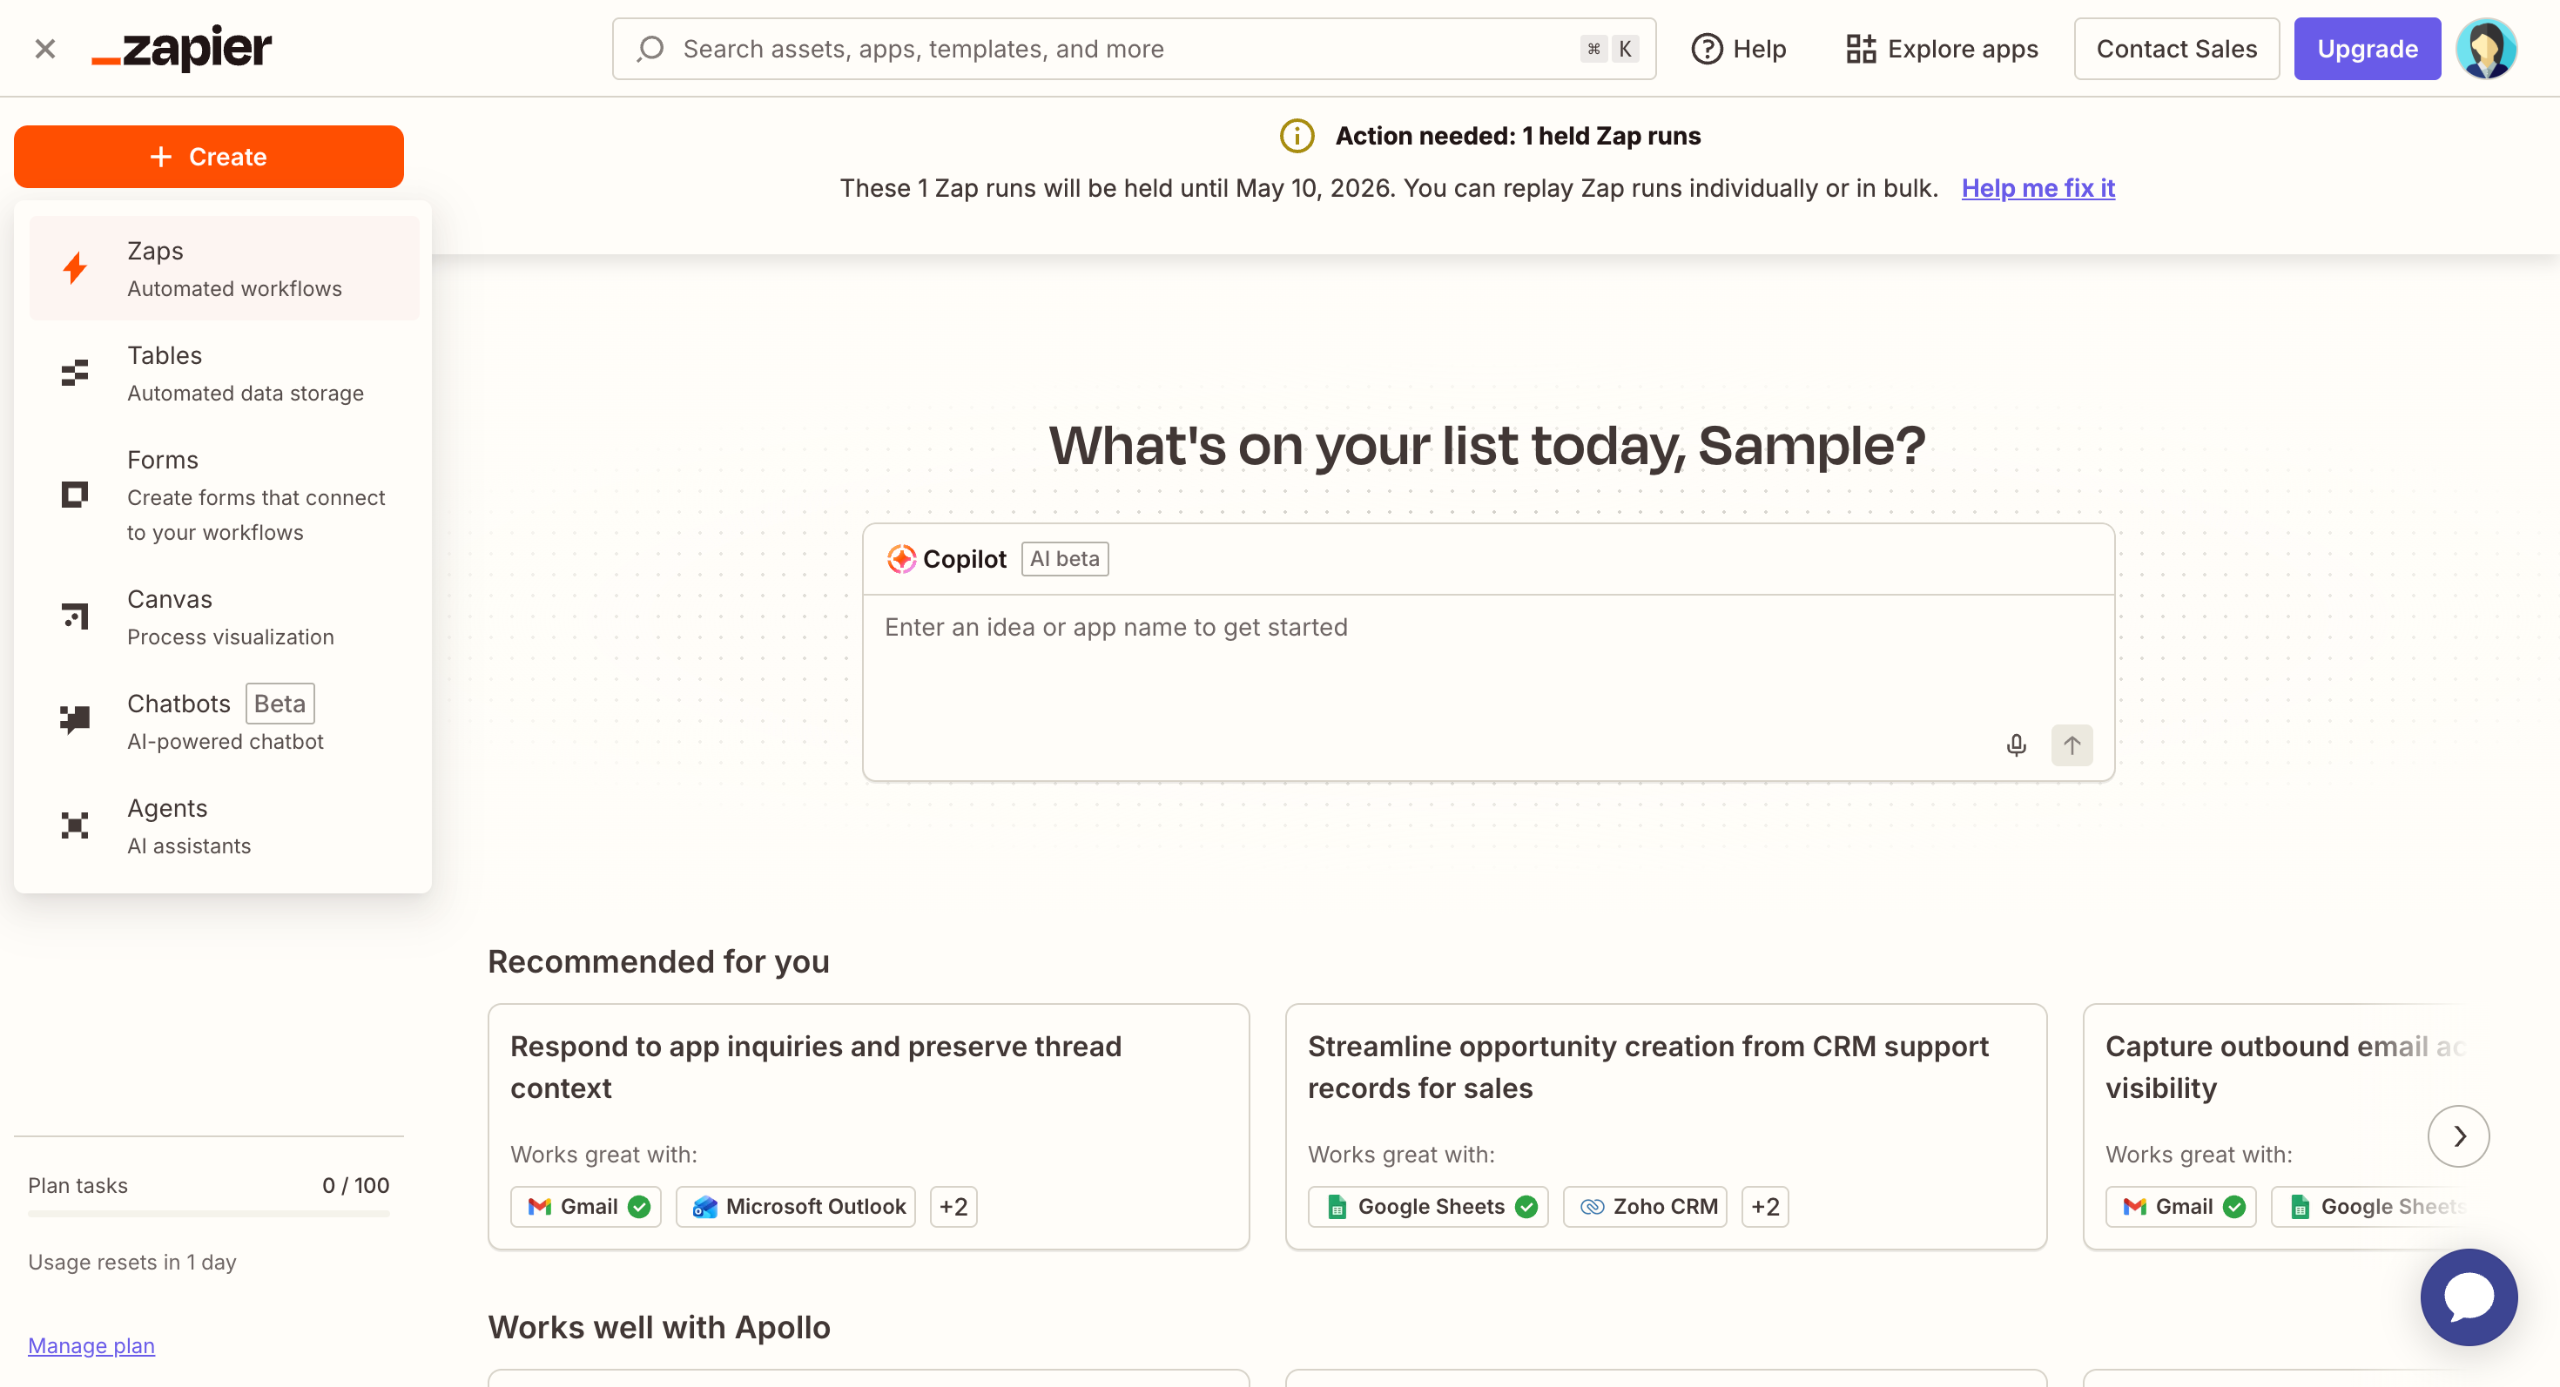Click the Upgrade button

pos(2366,48)
